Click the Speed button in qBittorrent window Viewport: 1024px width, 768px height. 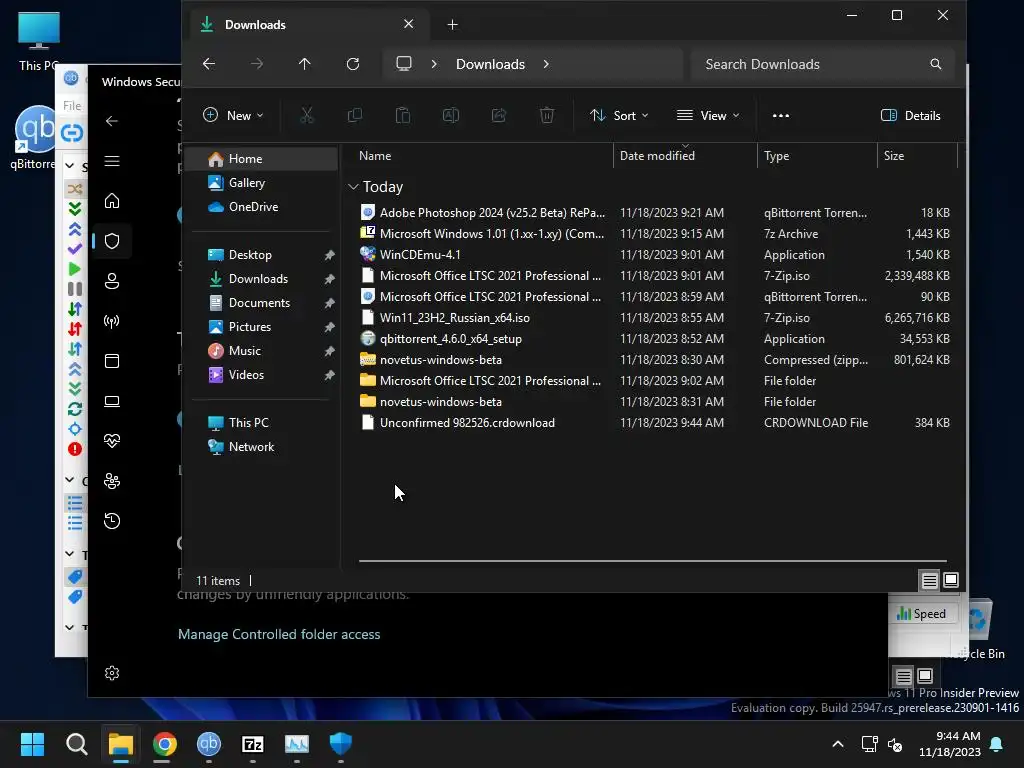(921, 614)
